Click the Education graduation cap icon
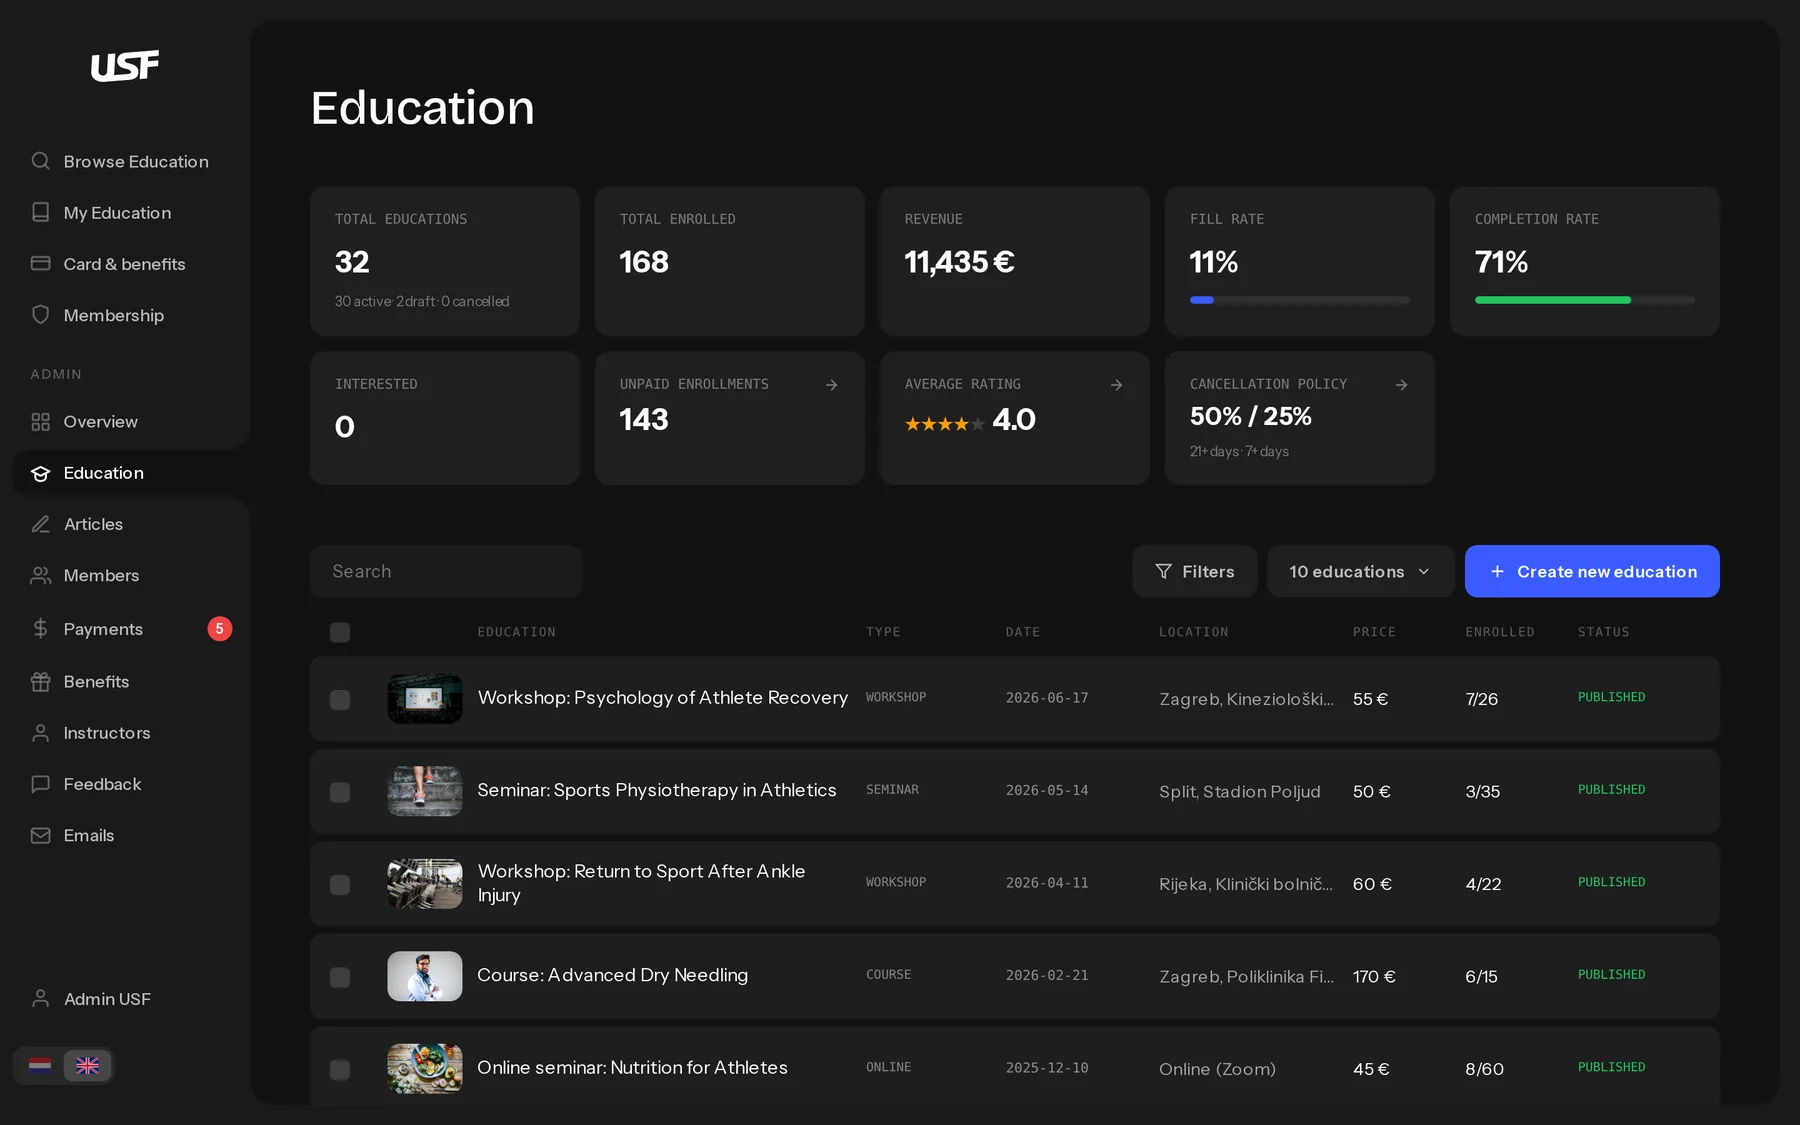This screenshot has height=1125, width=1800. (40, 473)
